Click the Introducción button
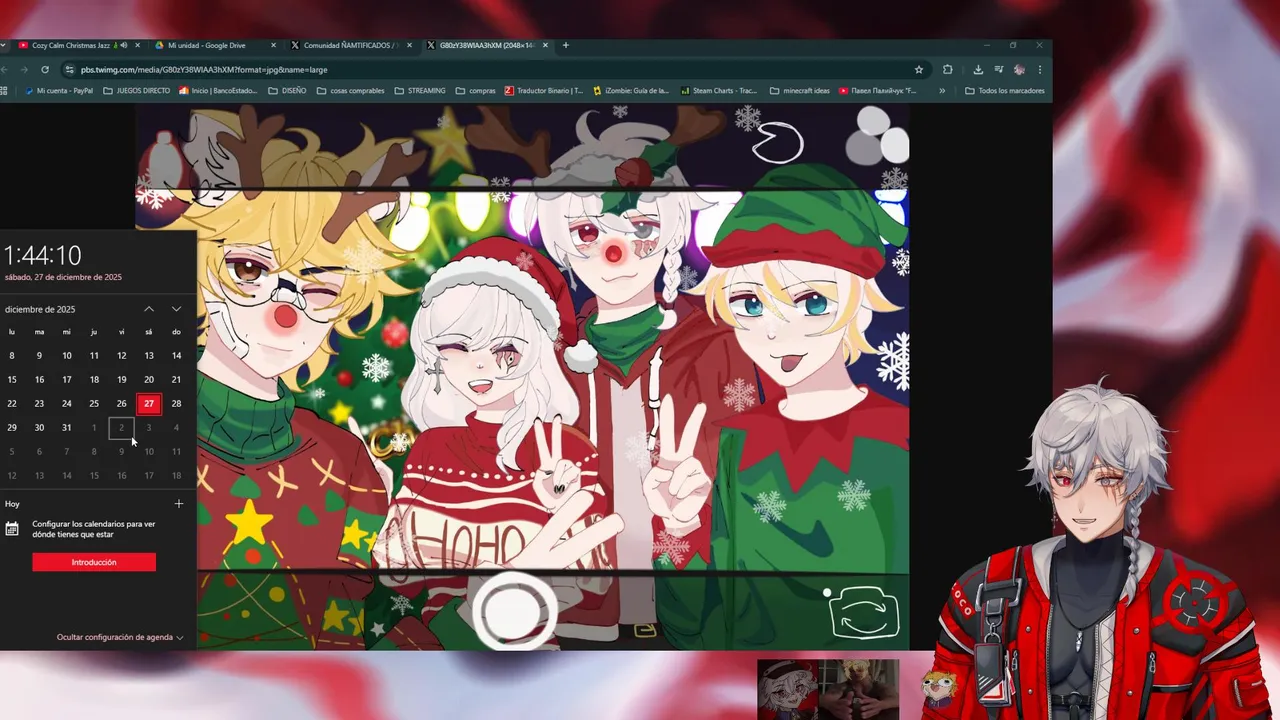Image resolution: width=1280 pixels, height=720 pixels. pyautogui.click(x=94, y=562)
